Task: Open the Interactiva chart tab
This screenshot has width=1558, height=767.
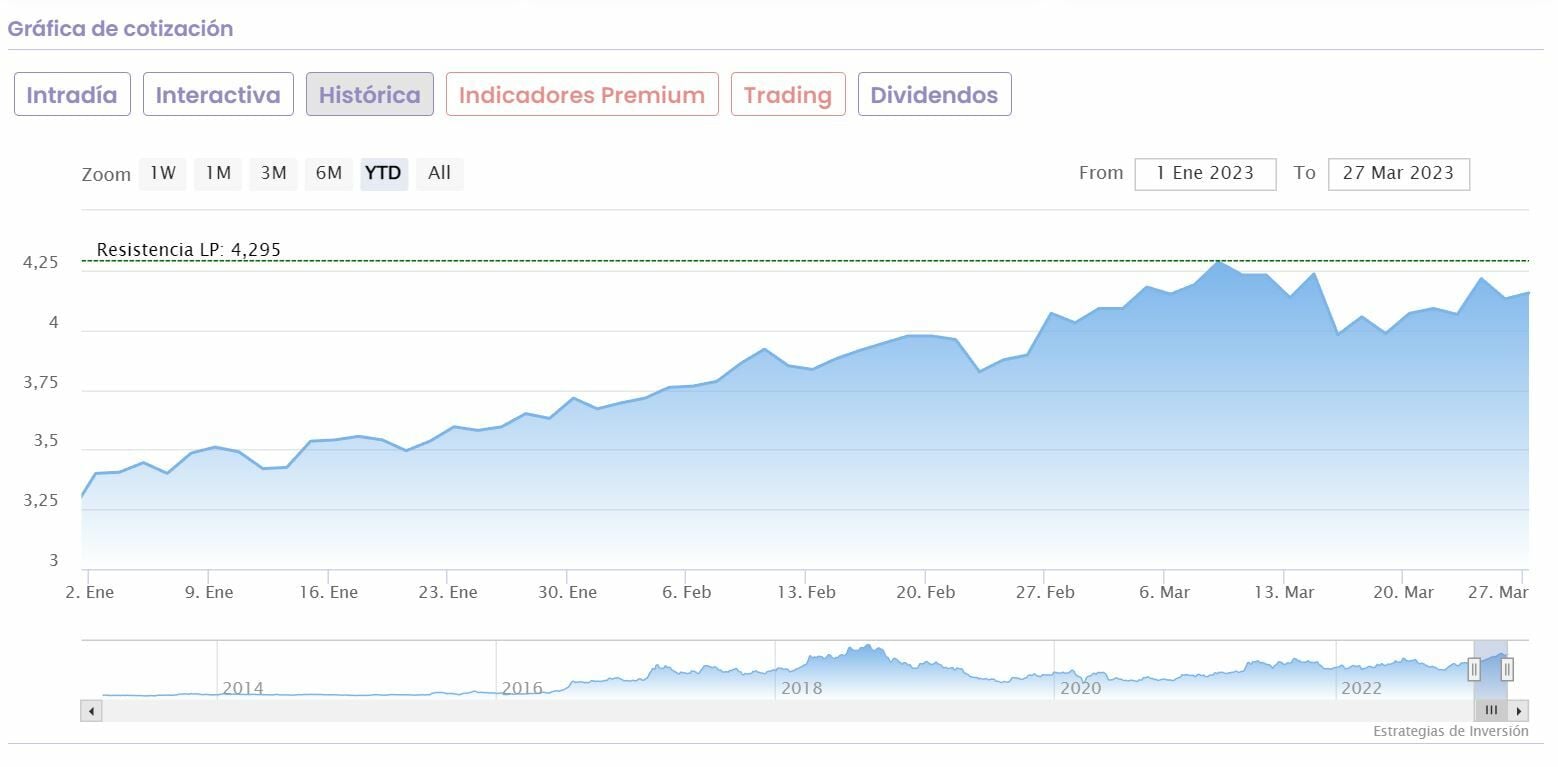Action: point(218,95)
